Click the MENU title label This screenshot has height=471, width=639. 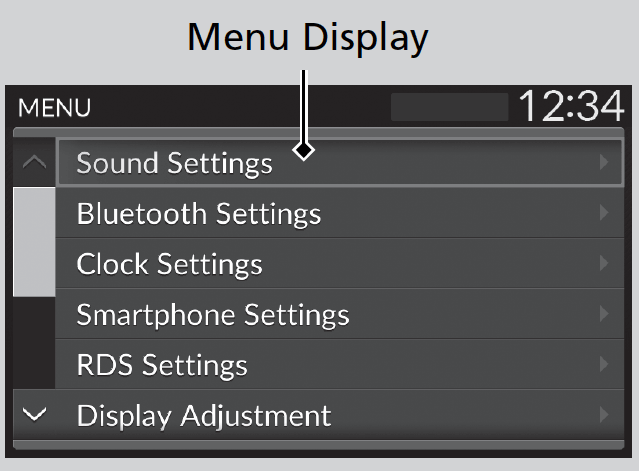click(54, 108)
